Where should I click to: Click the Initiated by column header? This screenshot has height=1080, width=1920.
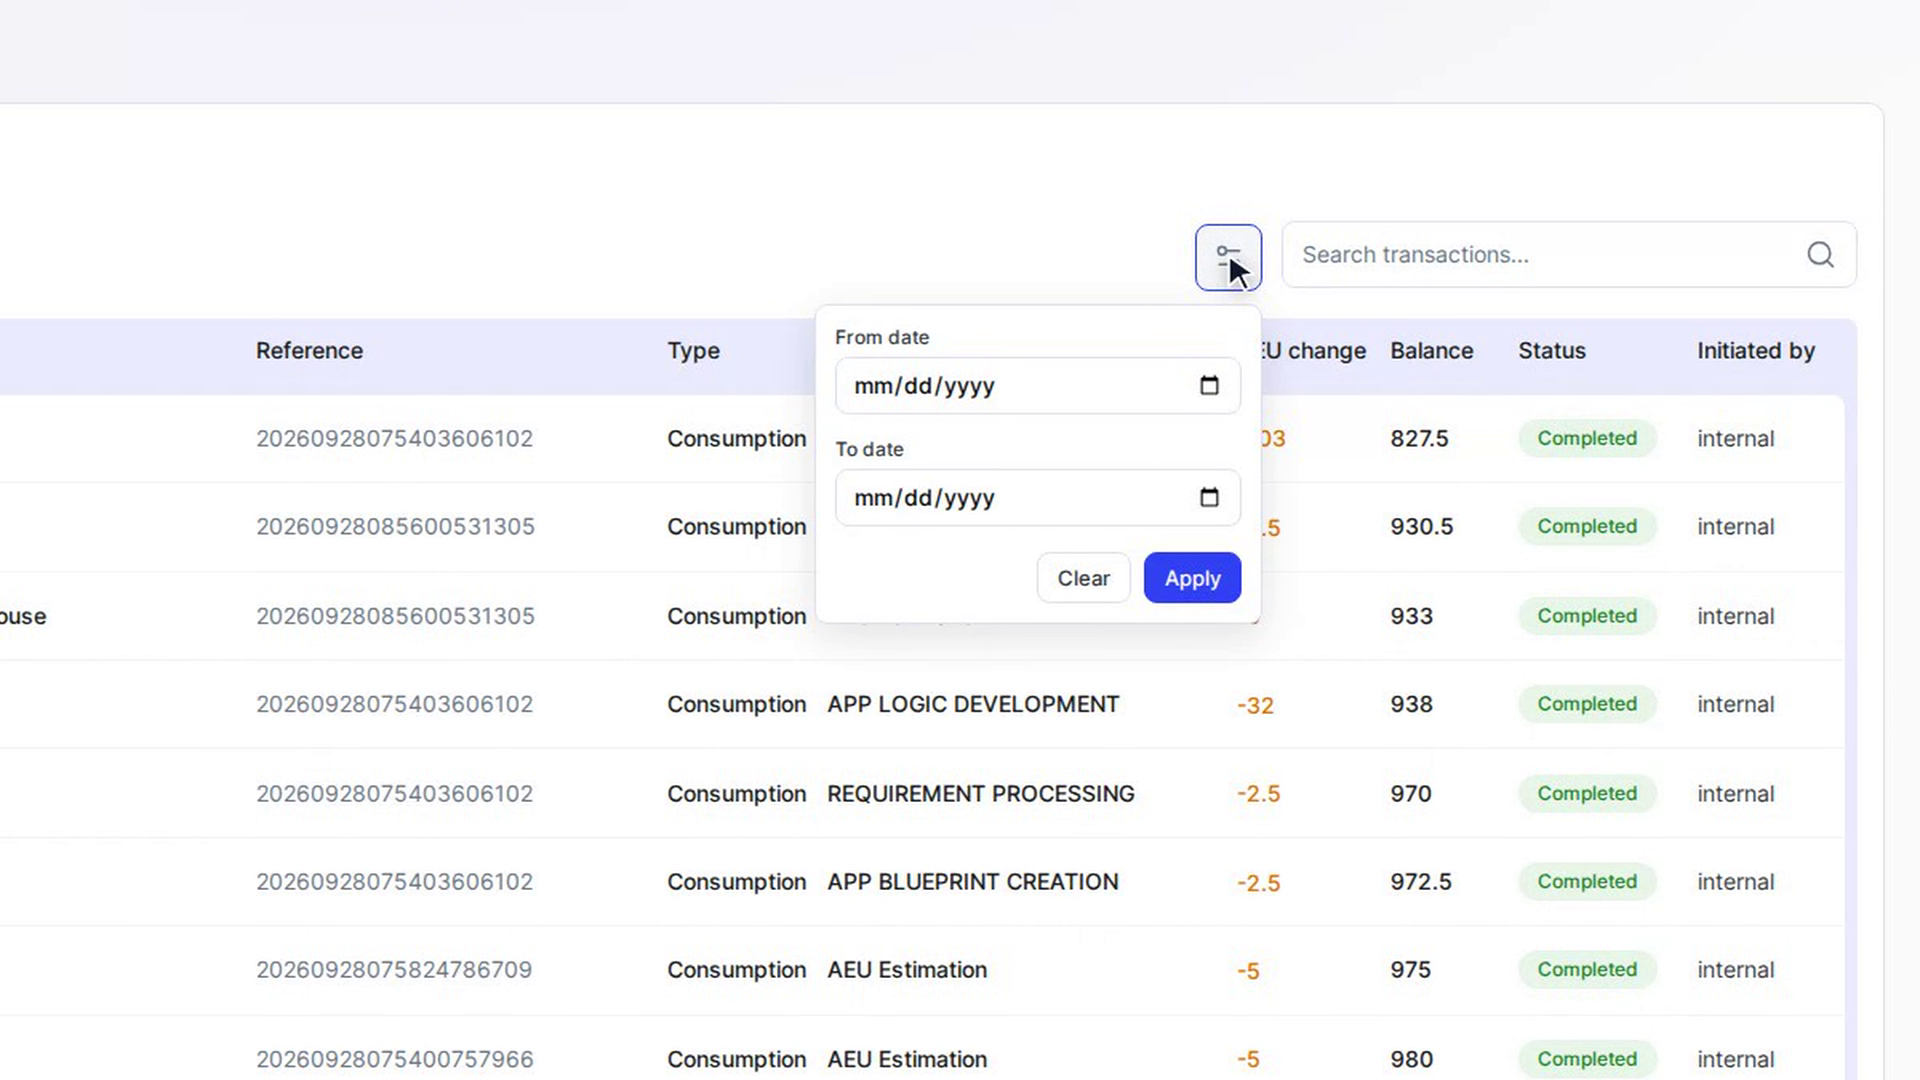pos(1755,351)
